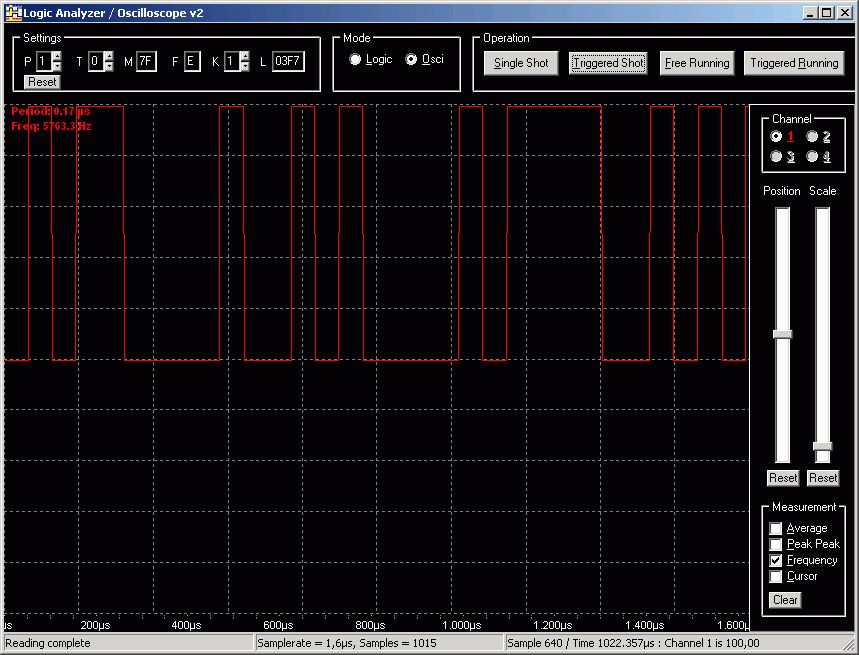The width and height of the screenshot is (859, 655).
Task: Click the Free Running button
Action: (x=697, y=63)
